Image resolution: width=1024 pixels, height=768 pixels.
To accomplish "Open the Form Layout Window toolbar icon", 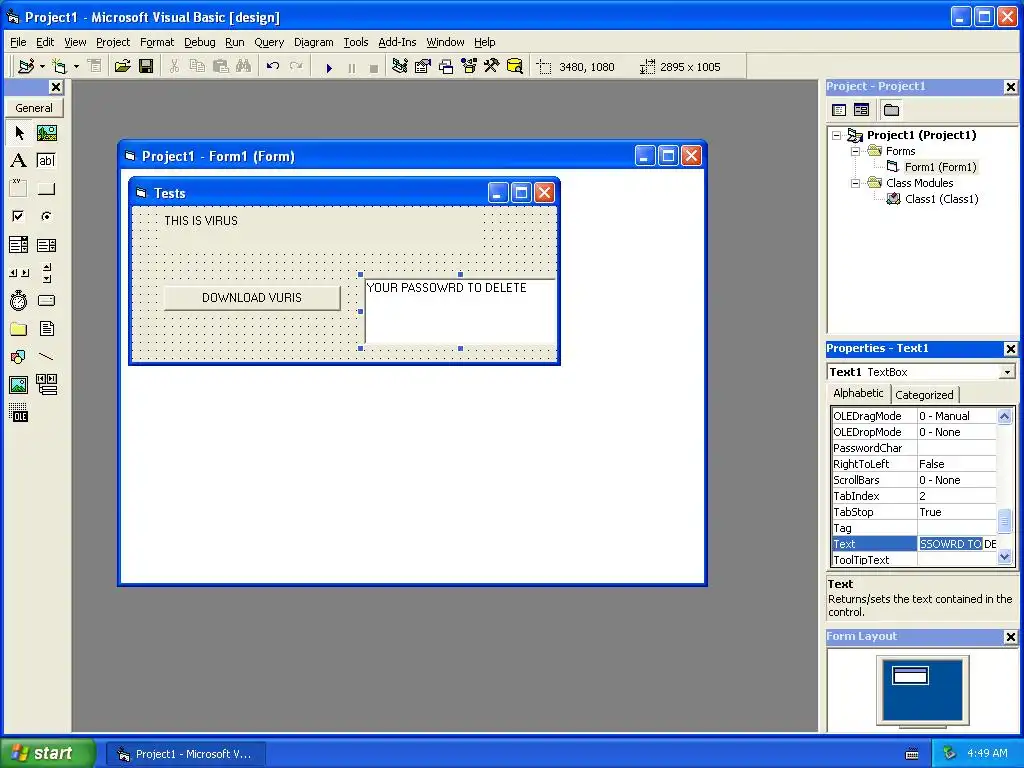I will tap(446, 67).
